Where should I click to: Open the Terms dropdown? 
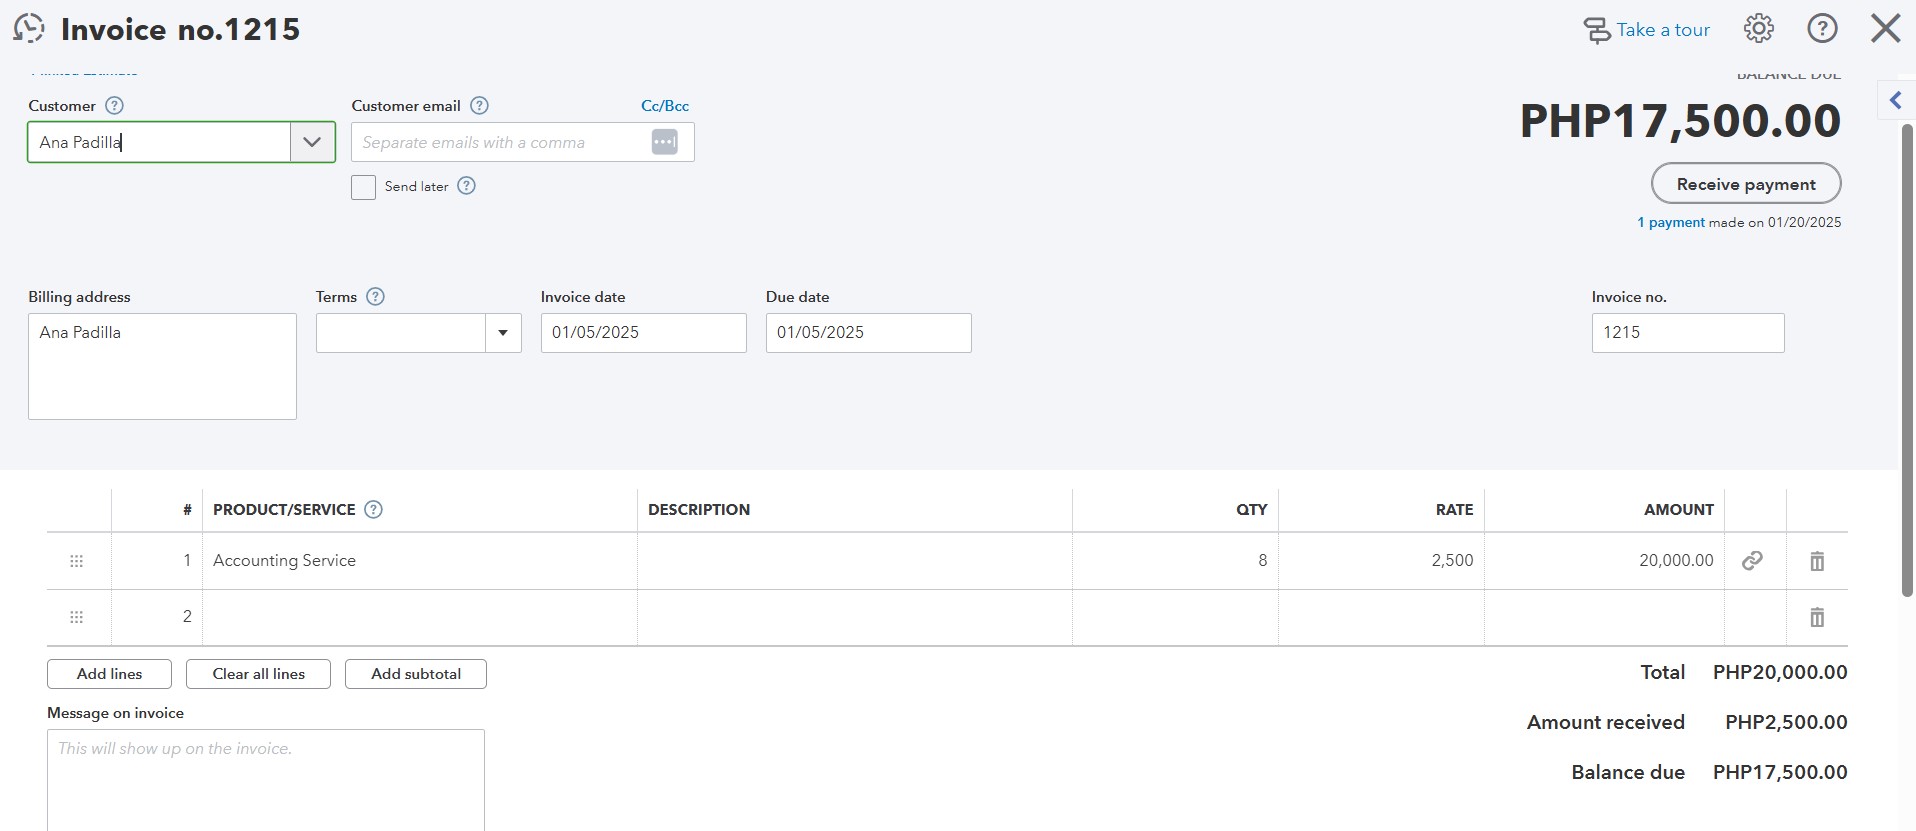(502, 333)
